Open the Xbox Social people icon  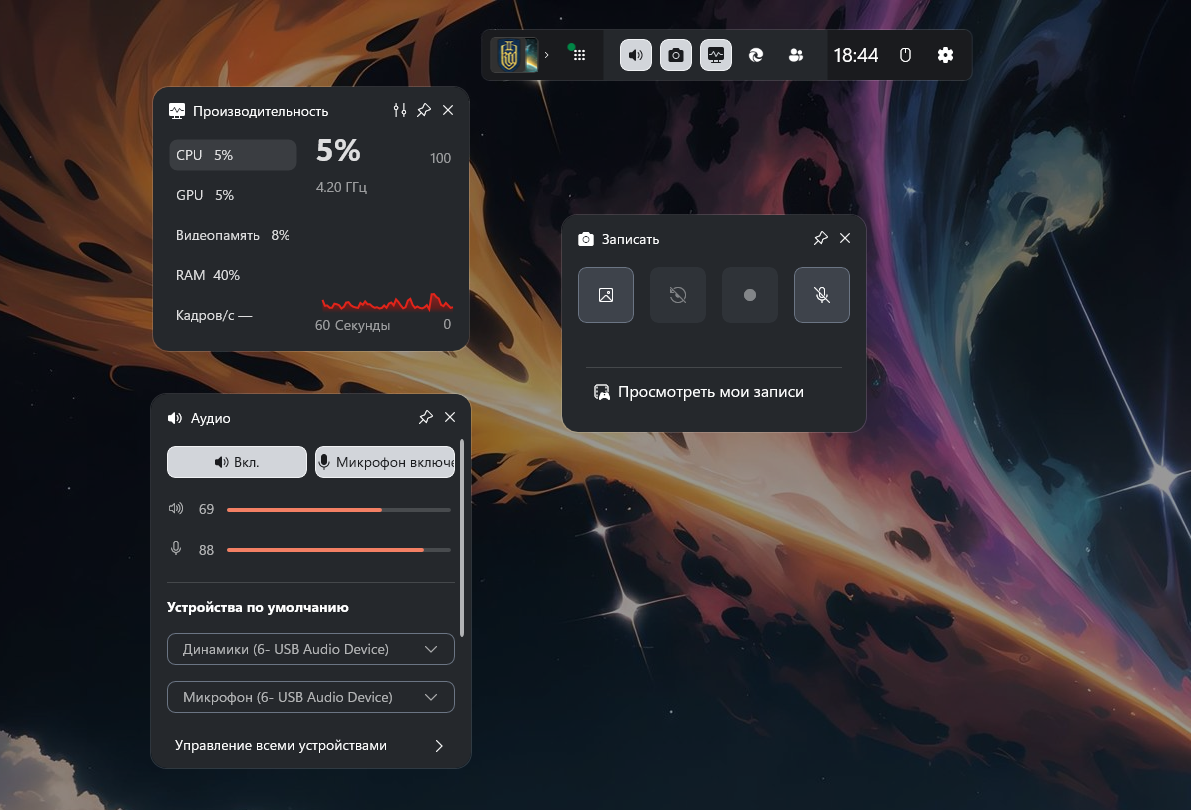click(796, 55)
